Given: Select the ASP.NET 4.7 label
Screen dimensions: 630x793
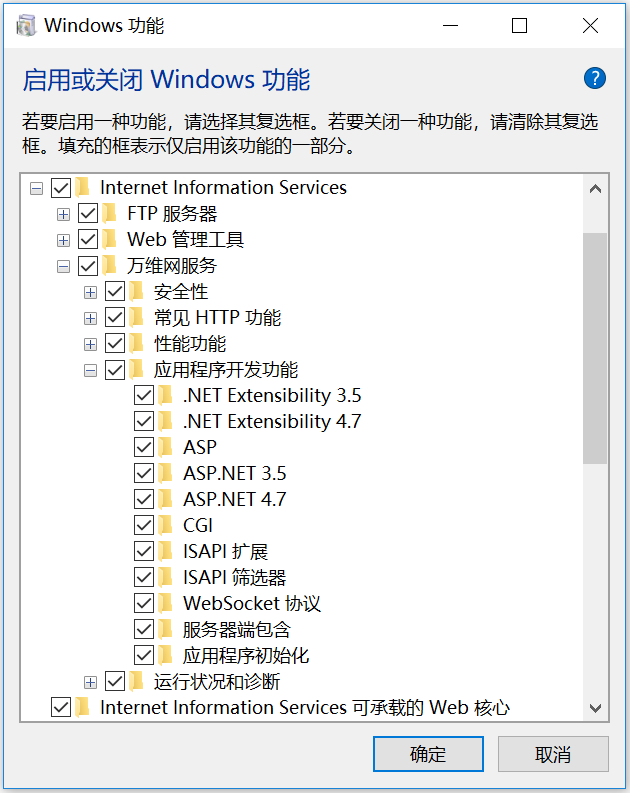Looking at the screenshot, I should (x=235, y=500).
